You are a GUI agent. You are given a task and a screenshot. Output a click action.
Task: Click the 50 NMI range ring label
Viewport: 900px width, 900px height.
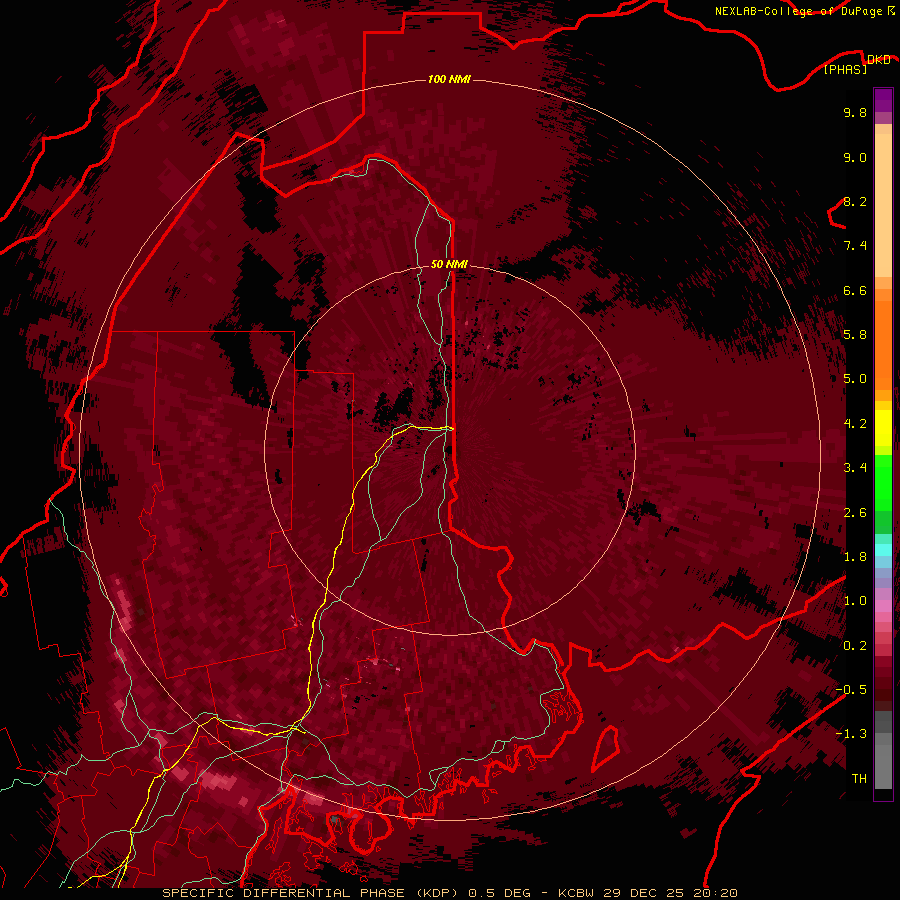(449, 264)
